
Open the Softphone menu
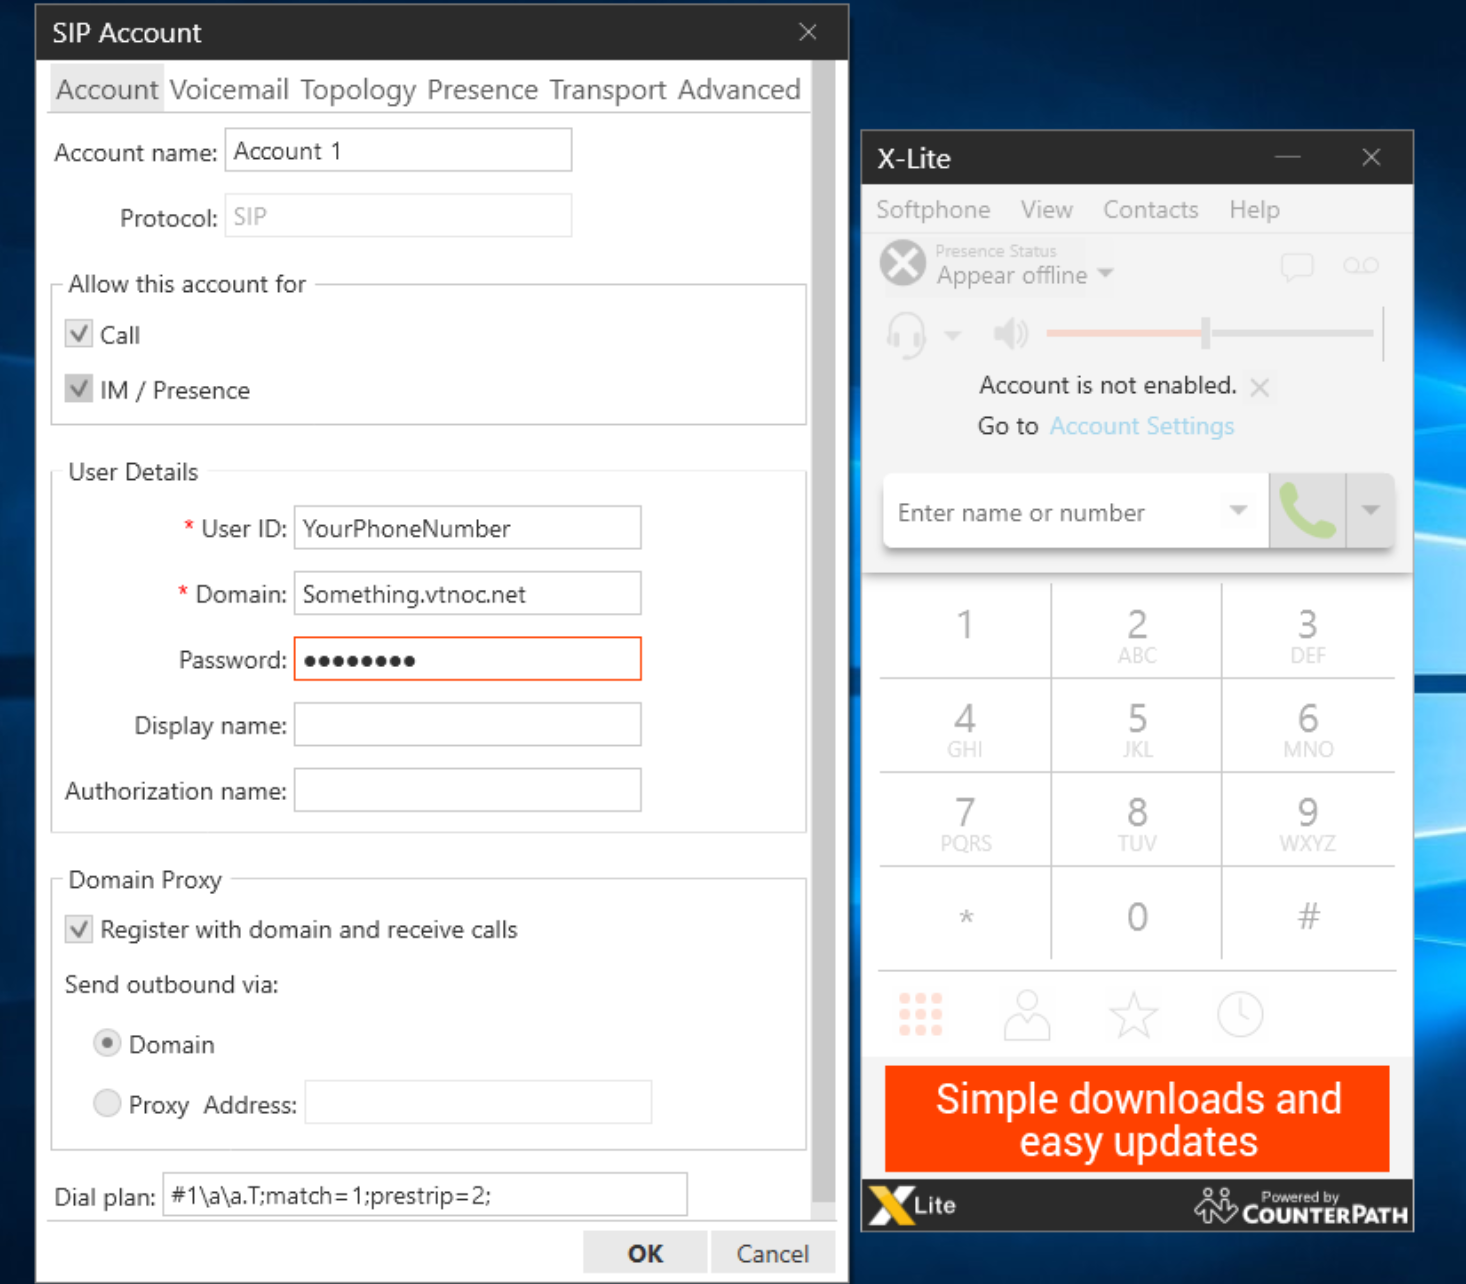[x=933, y=209]
